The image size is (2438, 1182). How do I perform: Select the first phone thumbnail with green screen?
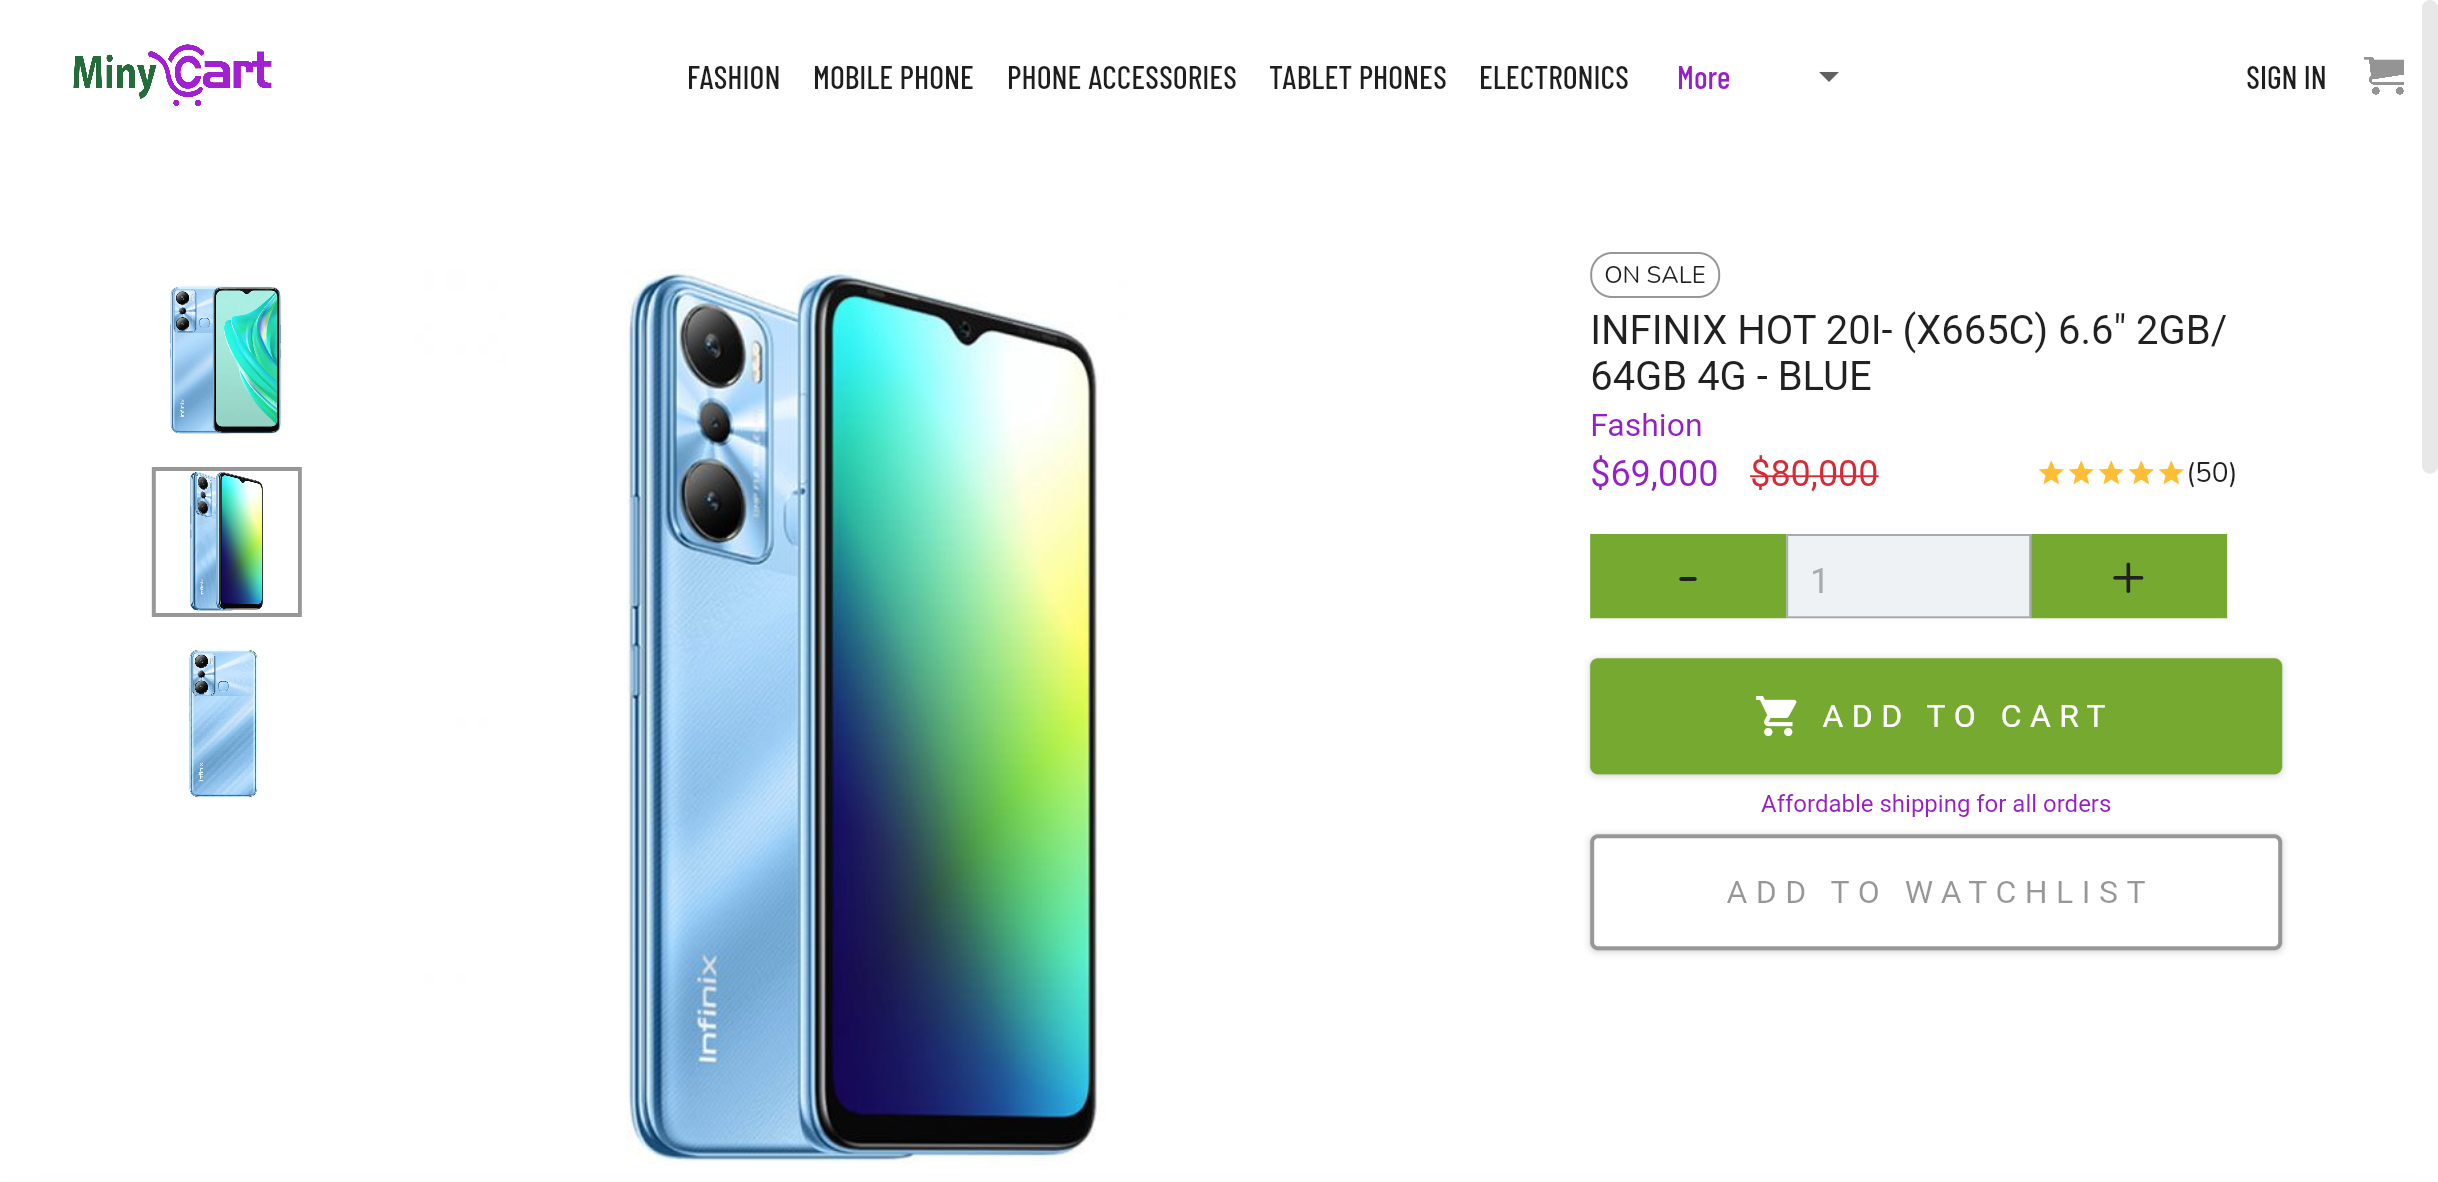[226, 360]
